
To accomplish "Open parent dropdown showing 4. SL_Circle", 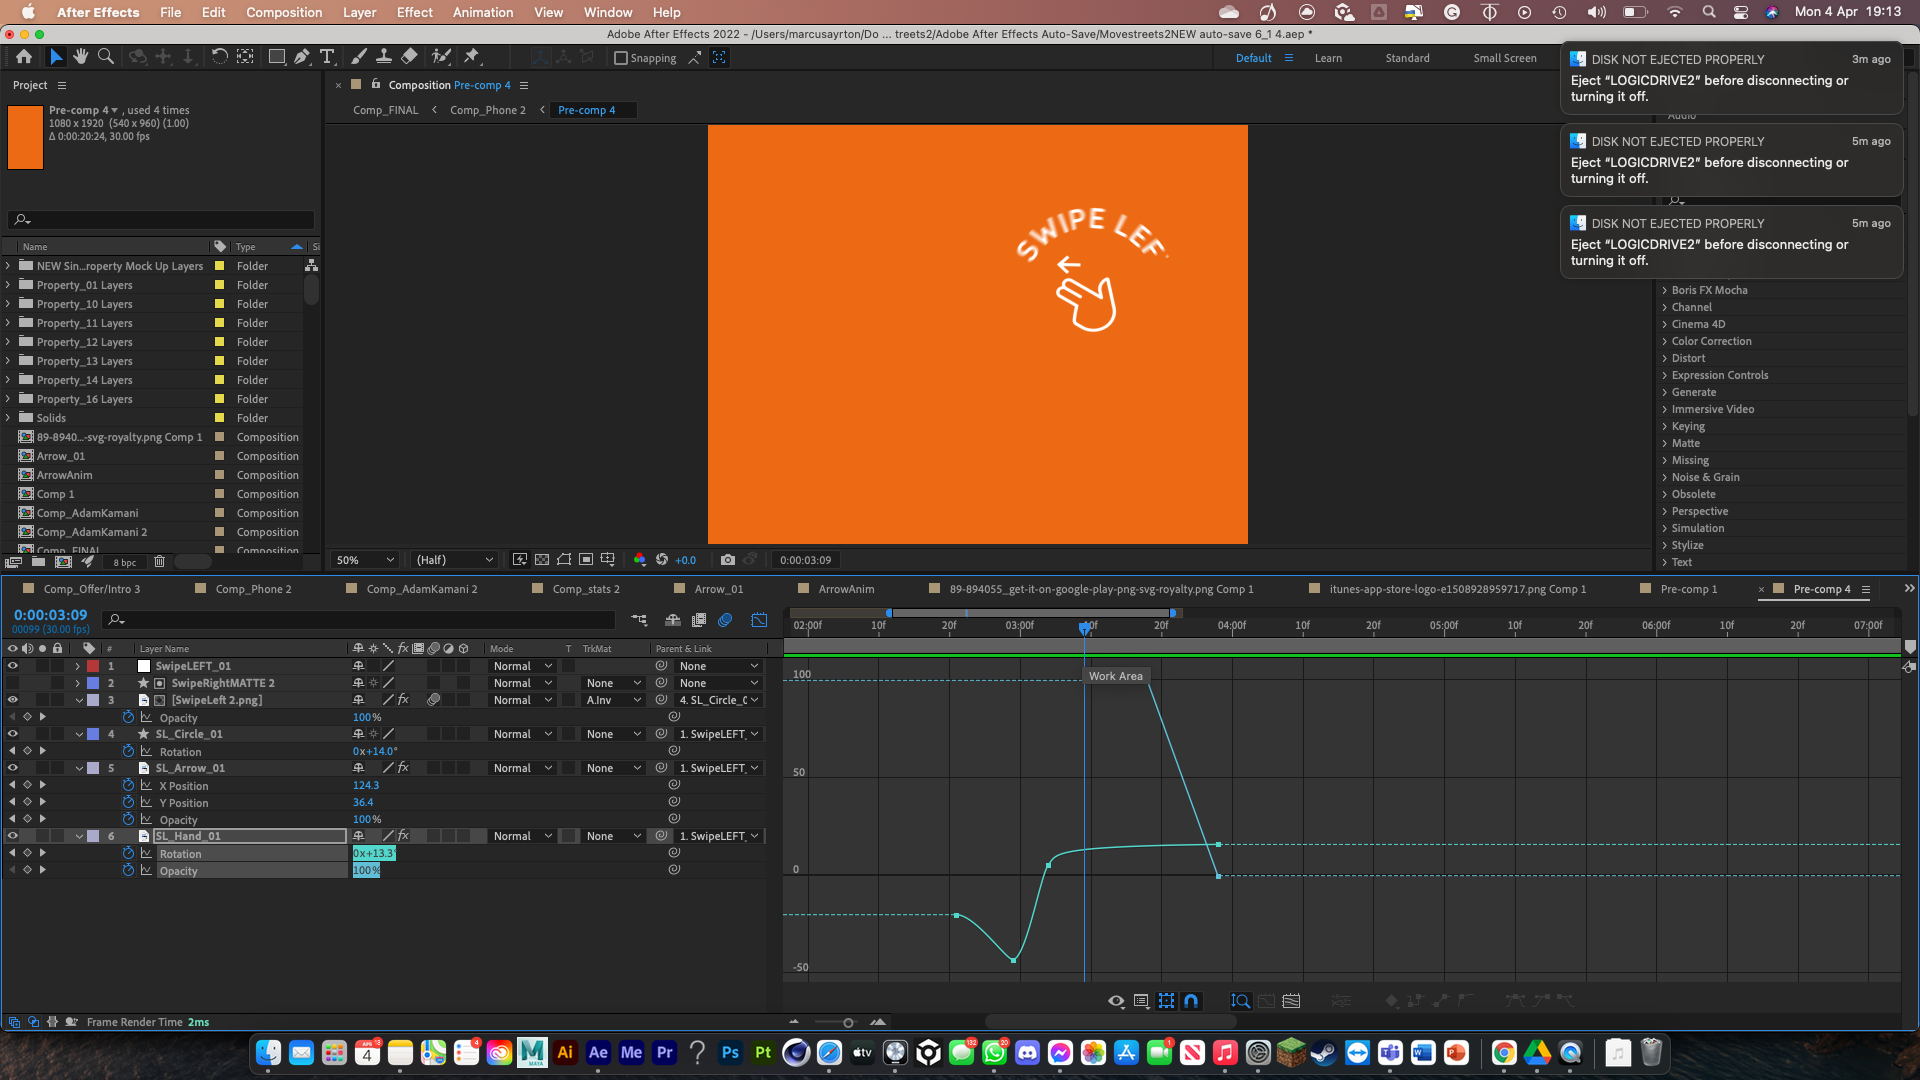I will click(x=718, y=700).
